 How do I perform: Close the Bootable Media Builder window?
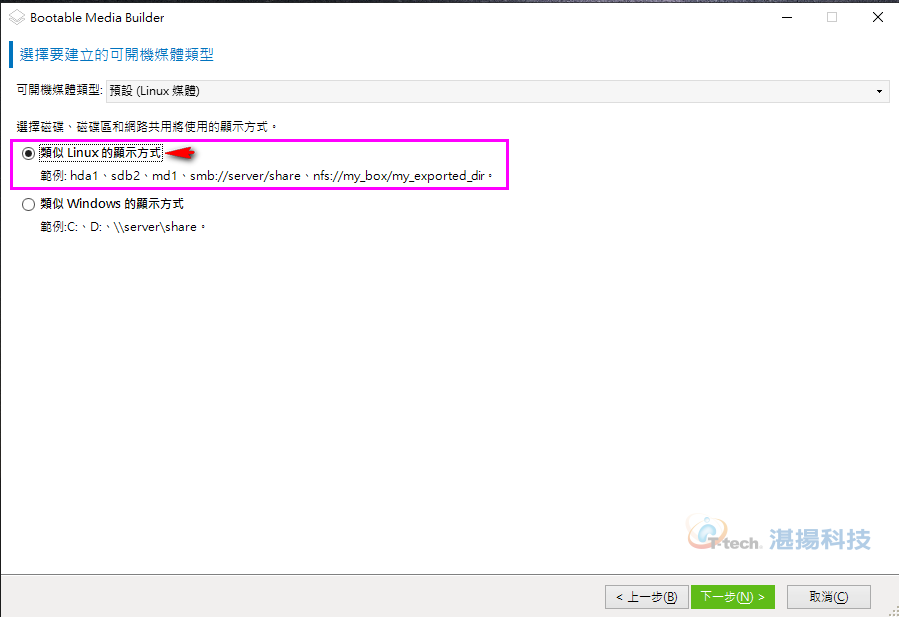pyautogui.click(x=877, y=18)
